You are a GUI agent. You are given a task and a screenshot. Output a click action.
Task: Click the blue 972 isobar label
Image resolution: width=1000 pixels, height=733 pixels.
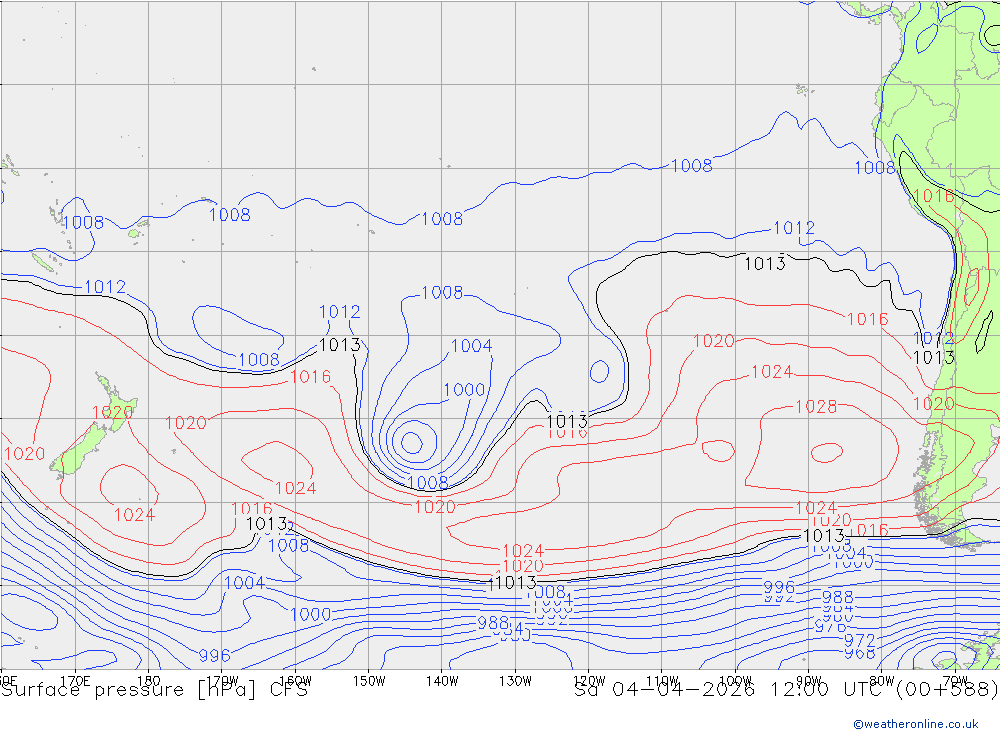coord(859,640)
